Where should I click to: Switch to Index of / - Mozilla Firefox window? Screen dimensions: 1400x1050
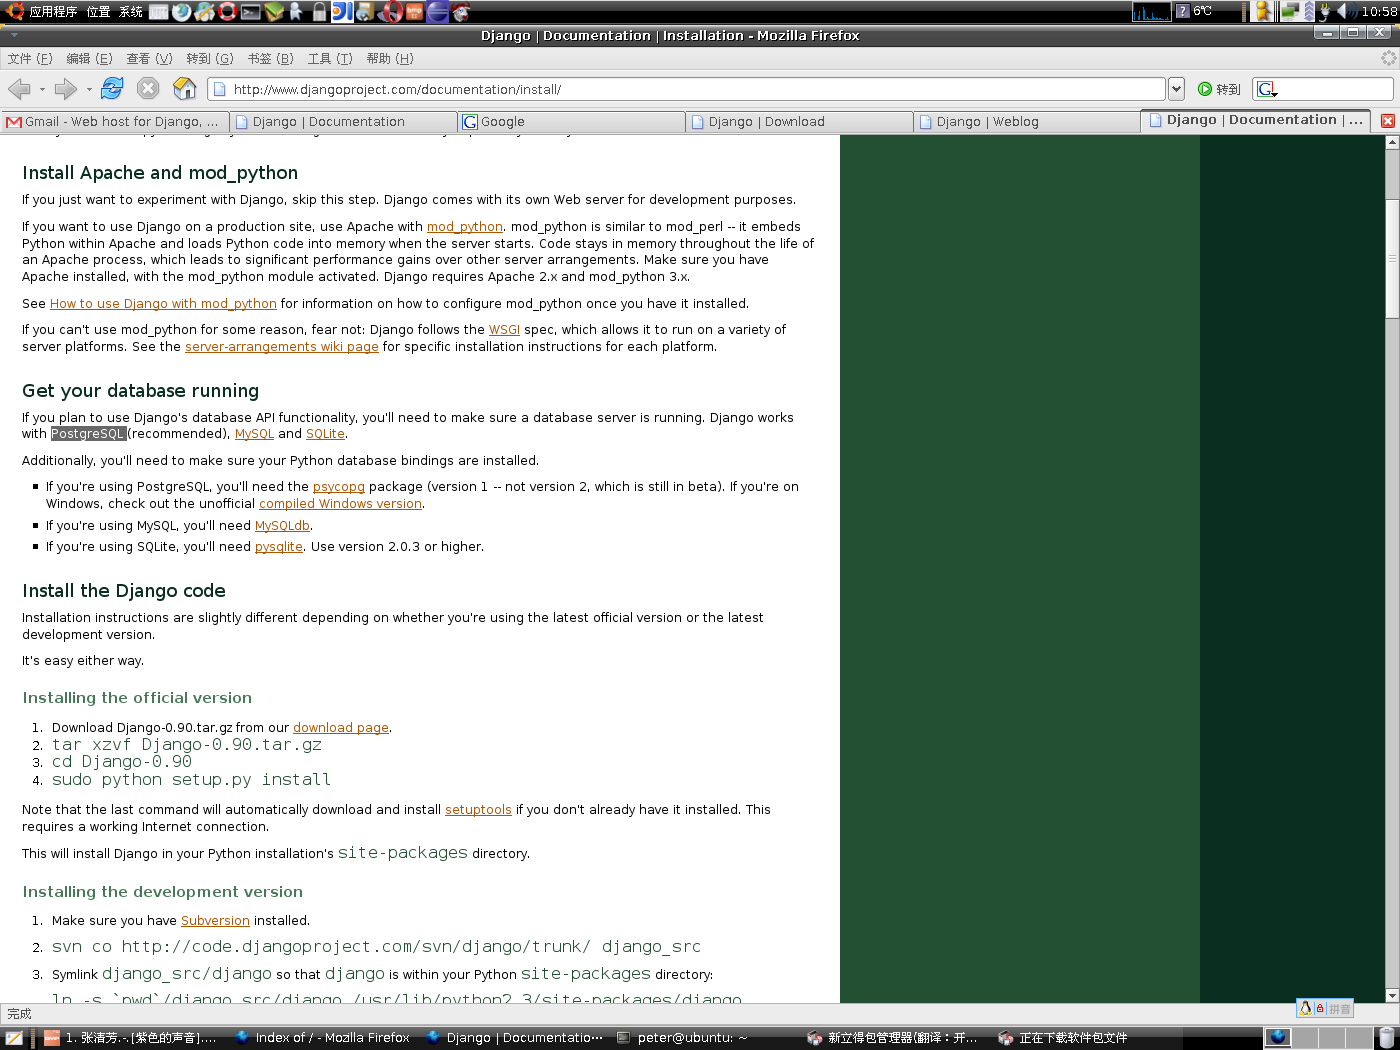click(322, 1038)
